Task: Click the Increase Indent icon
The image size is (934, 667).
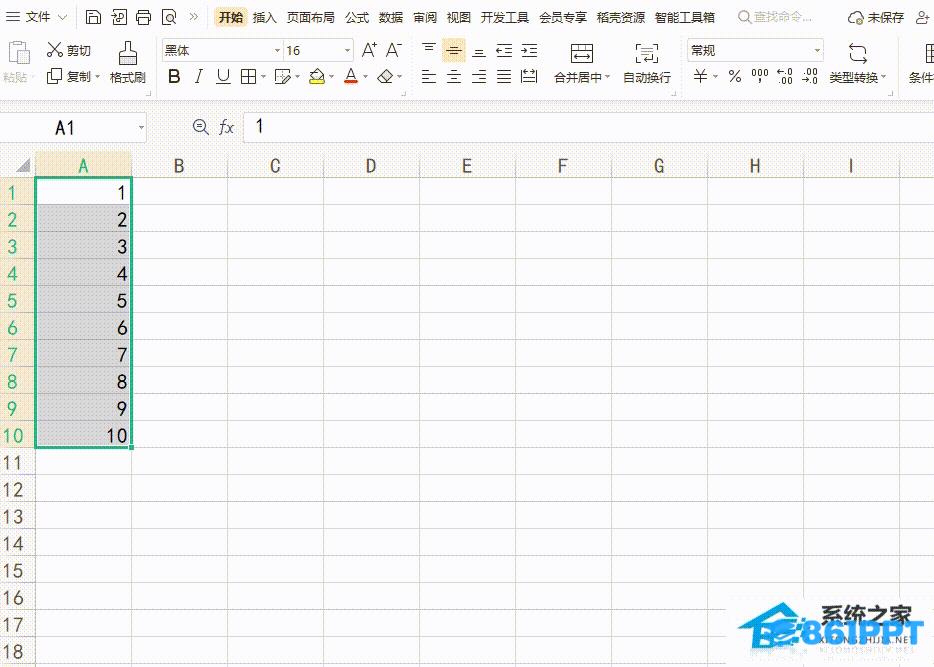Action: coord(529,51)
